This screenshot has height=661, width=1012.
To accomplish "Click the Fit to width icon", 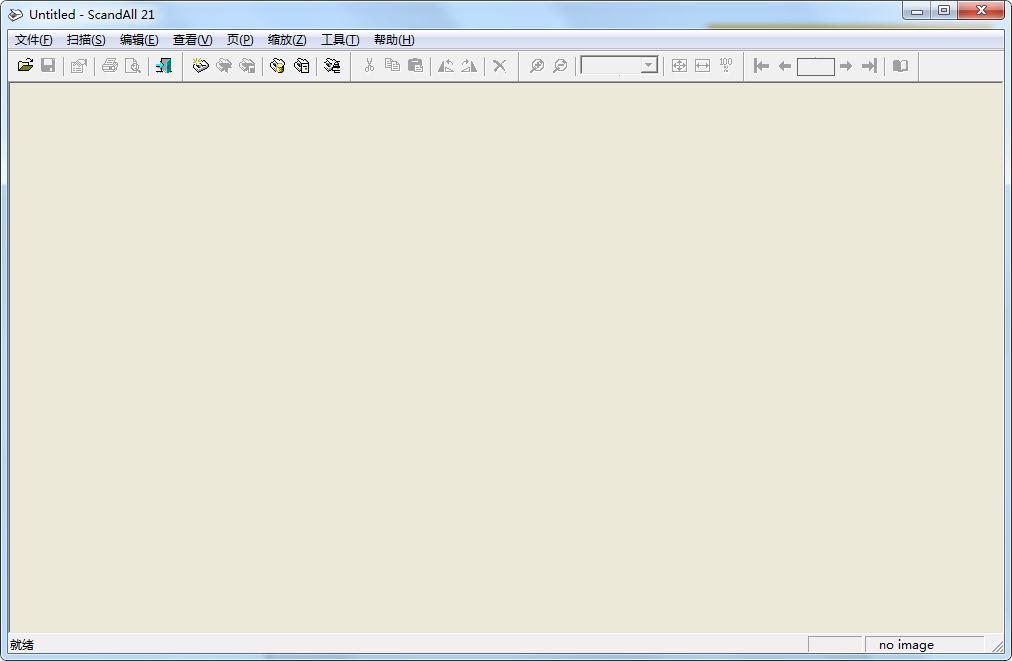I will tap(702, 66).
